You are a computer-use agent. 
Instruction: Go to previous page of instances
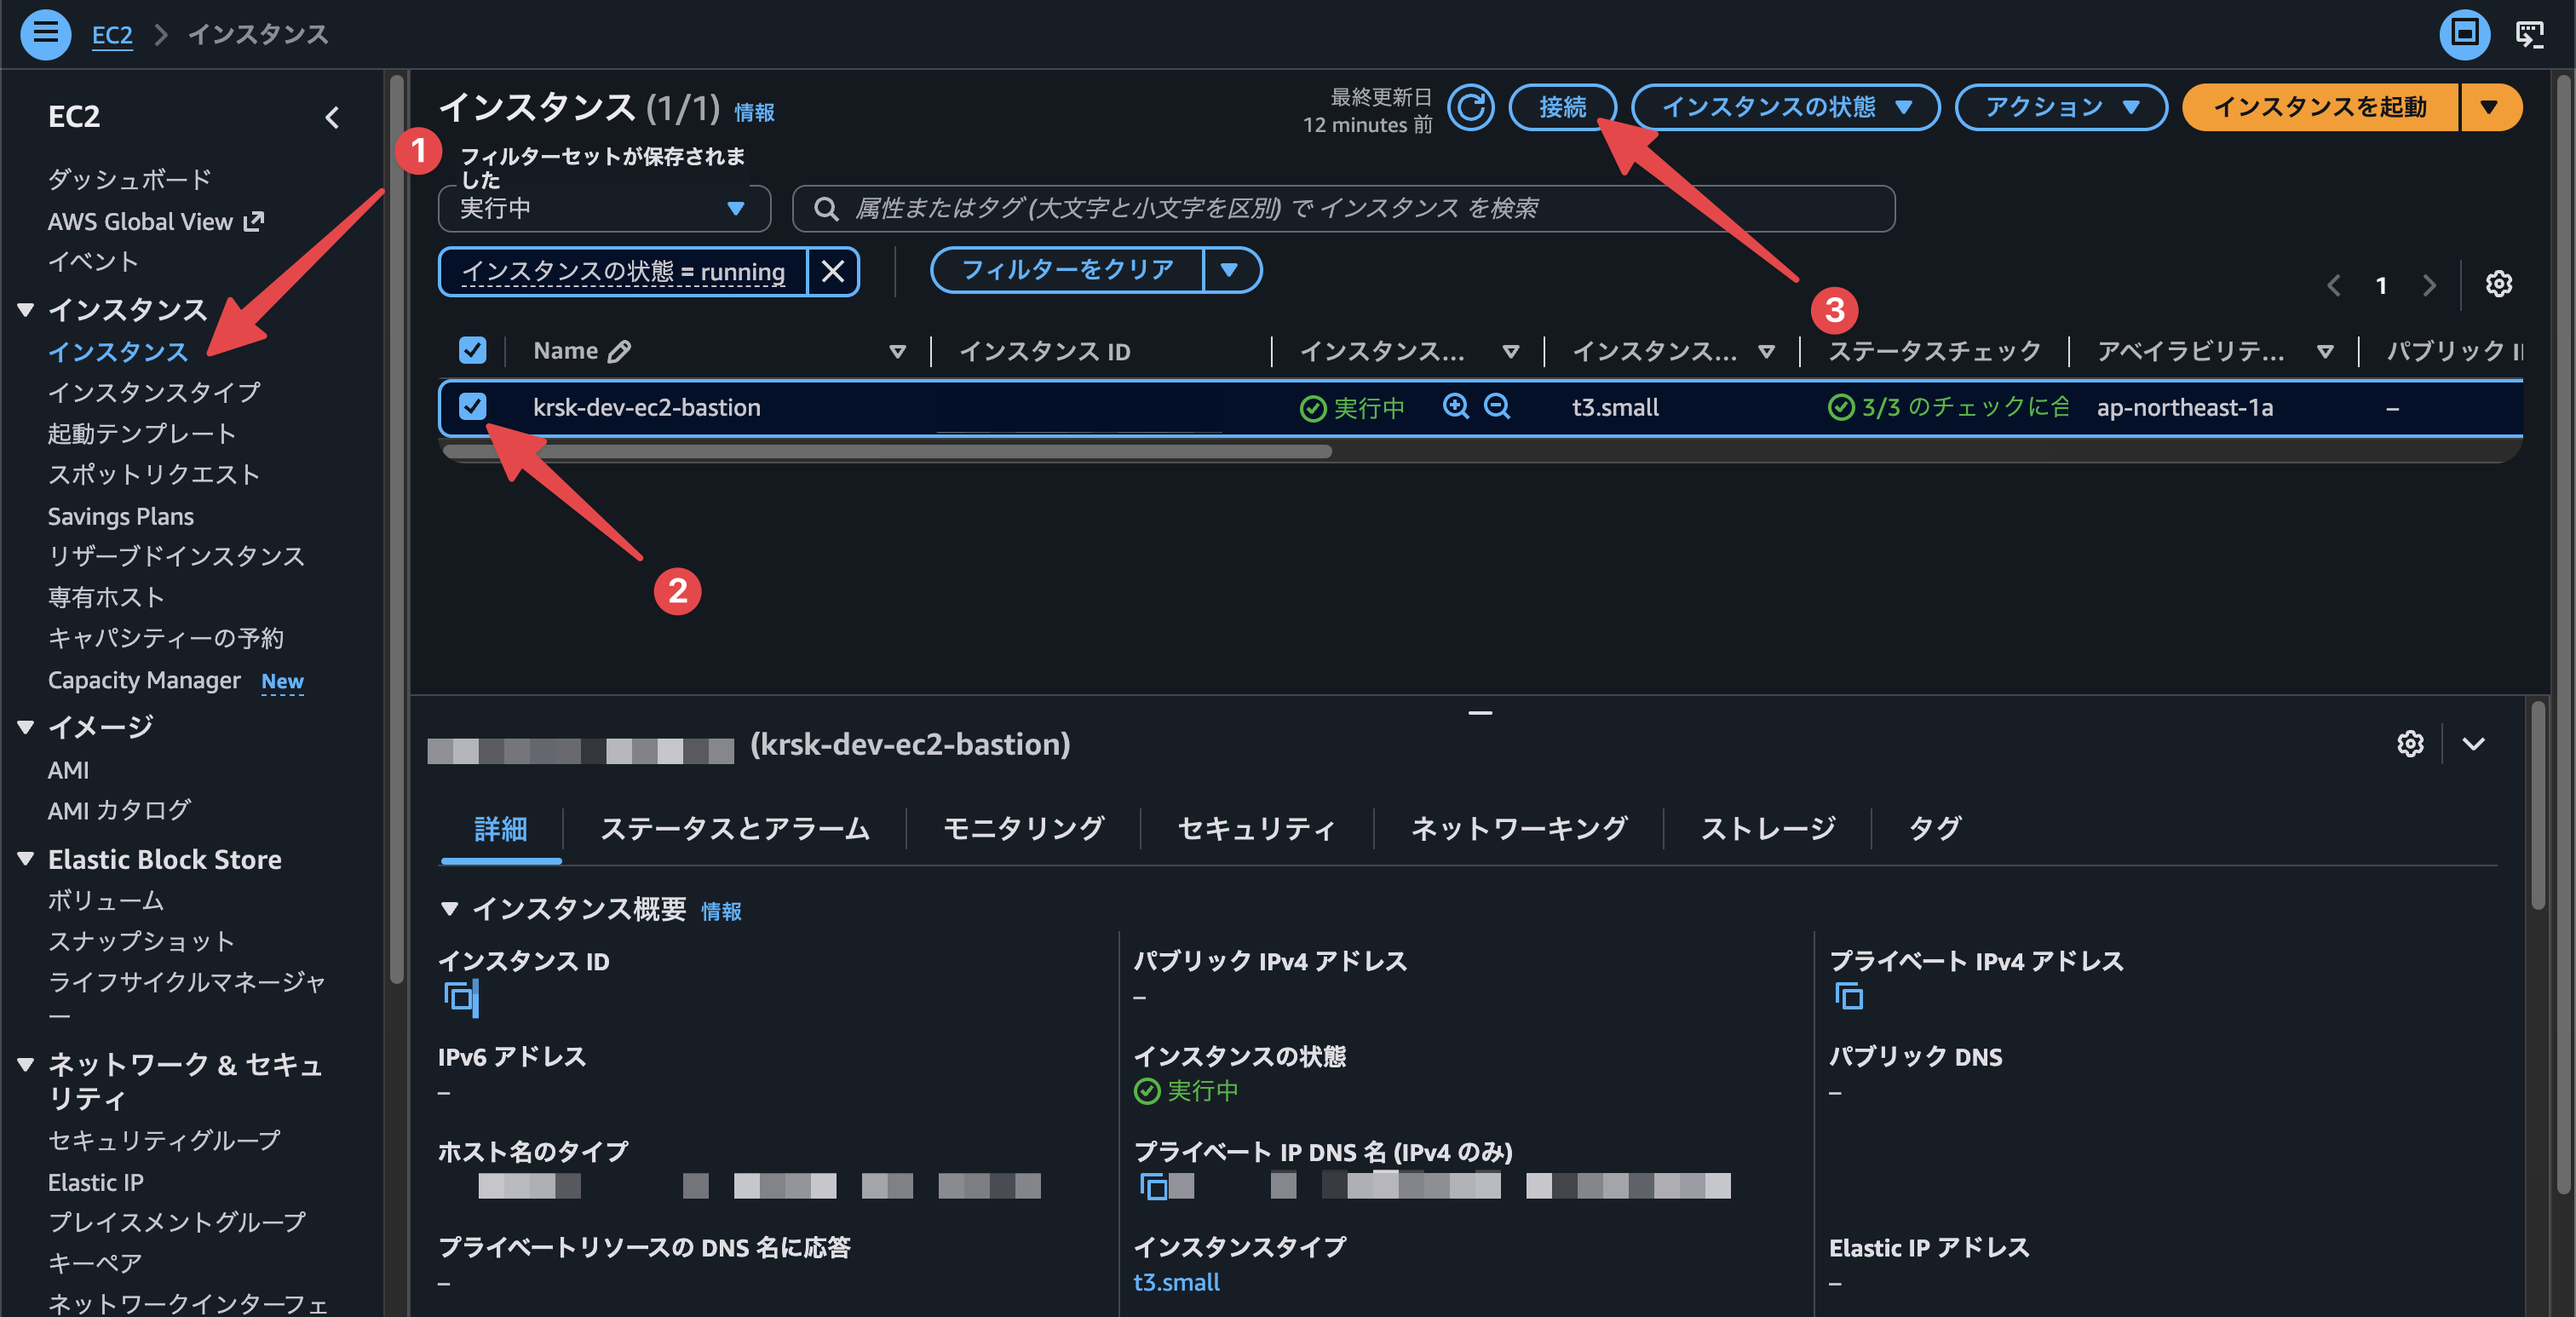[x=2333, y=286]
